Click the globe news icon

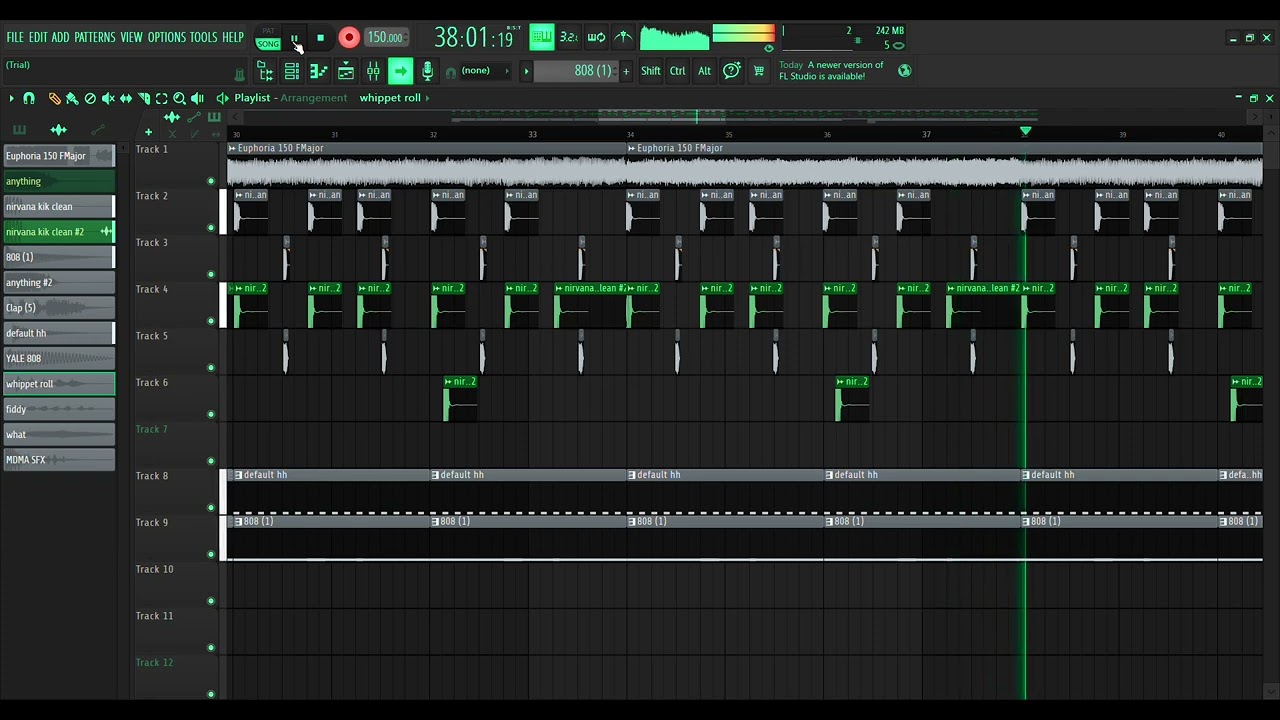coord(904,71)
